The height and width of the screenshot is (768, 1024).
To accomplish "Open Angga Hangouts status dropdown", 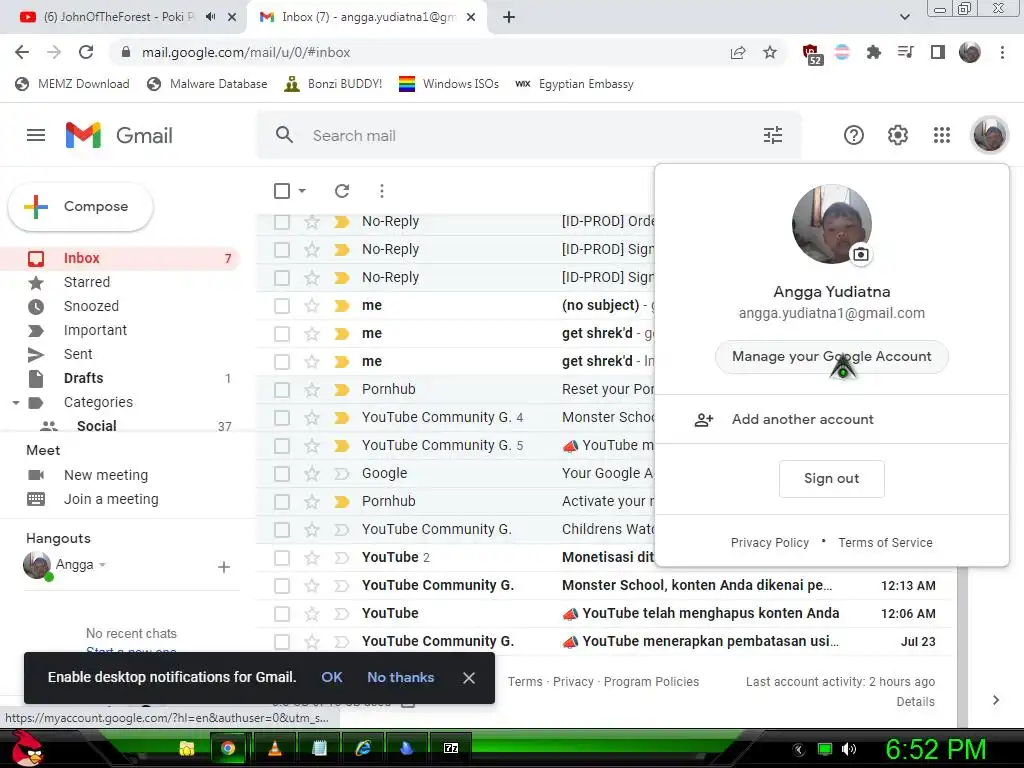I will [103, 565].
